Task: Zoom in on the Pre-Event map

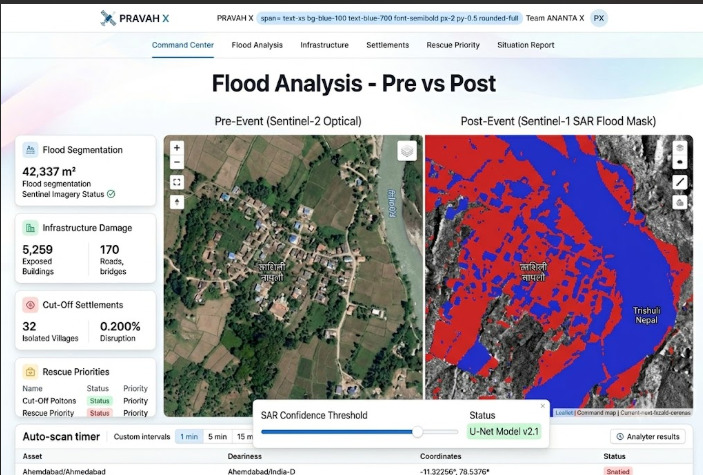Action: pos(177,148)
